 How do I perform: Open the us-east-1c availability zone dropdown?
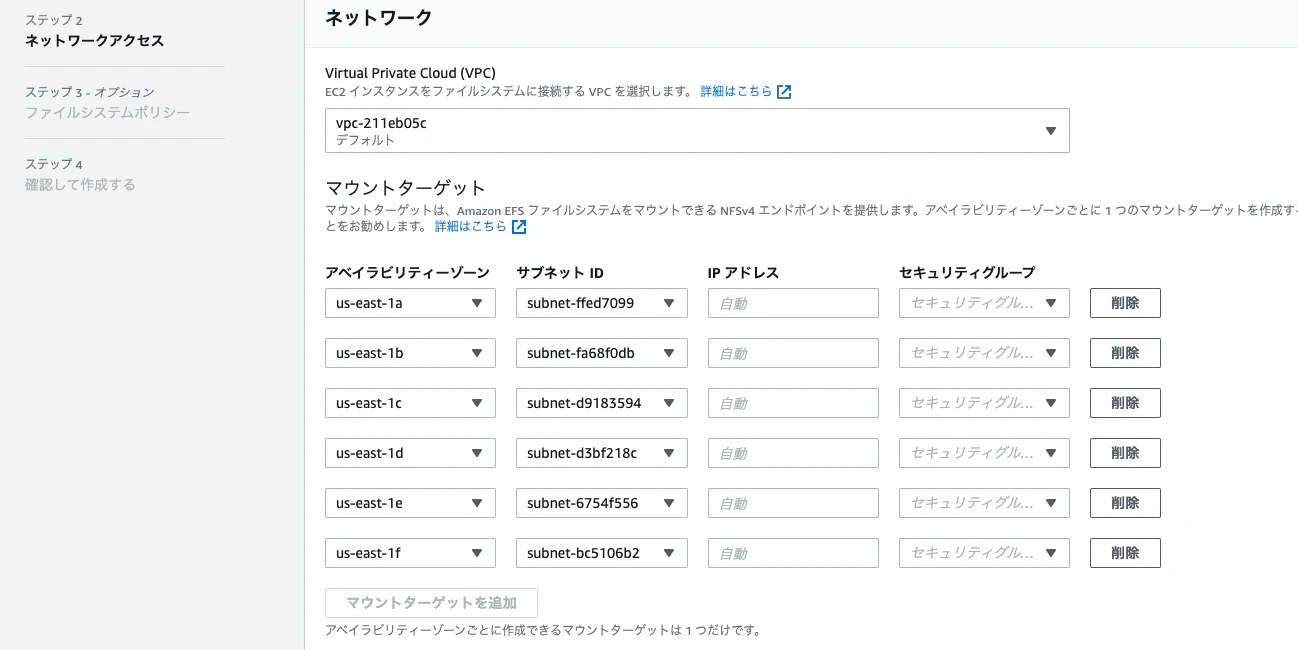(410, 403)
